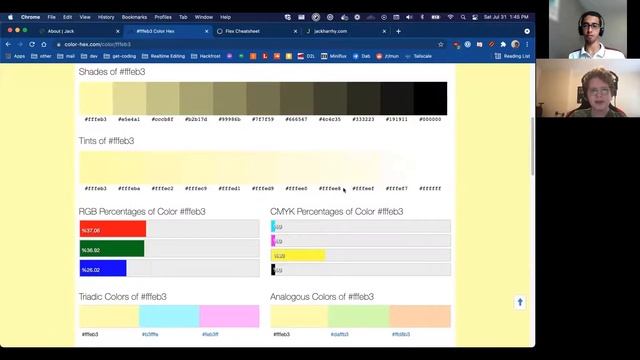640x360 pixels.
Task: Open the Apple menu
Action: point(11,17)
